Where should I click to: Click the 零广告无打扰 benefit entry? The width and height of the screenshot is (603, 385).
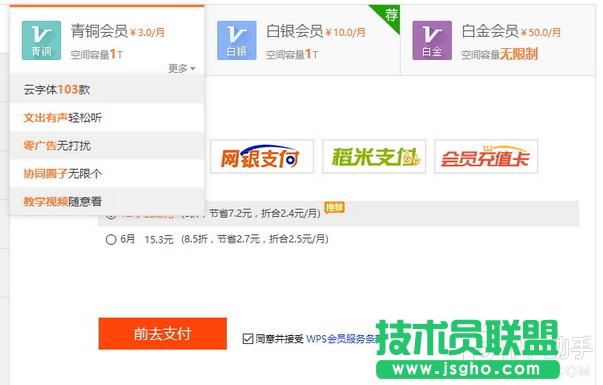point(107,145)
